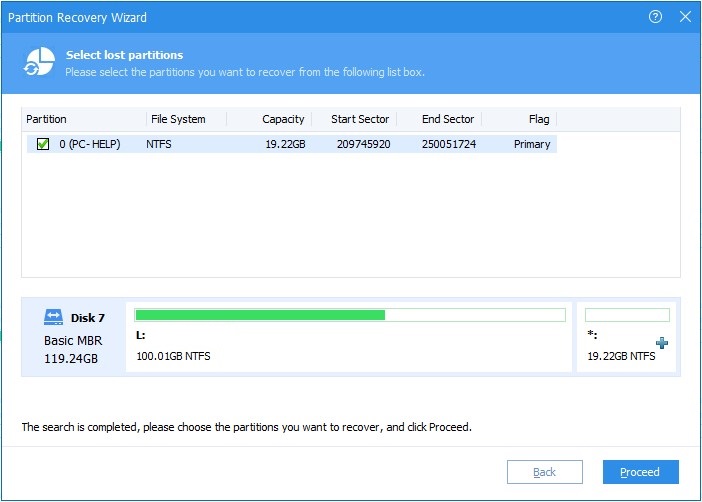The height and width of the screenshot is (502, 702).
Task: Sort by the Flag column header
Action: pyautogui.click(x=539, y=119)
